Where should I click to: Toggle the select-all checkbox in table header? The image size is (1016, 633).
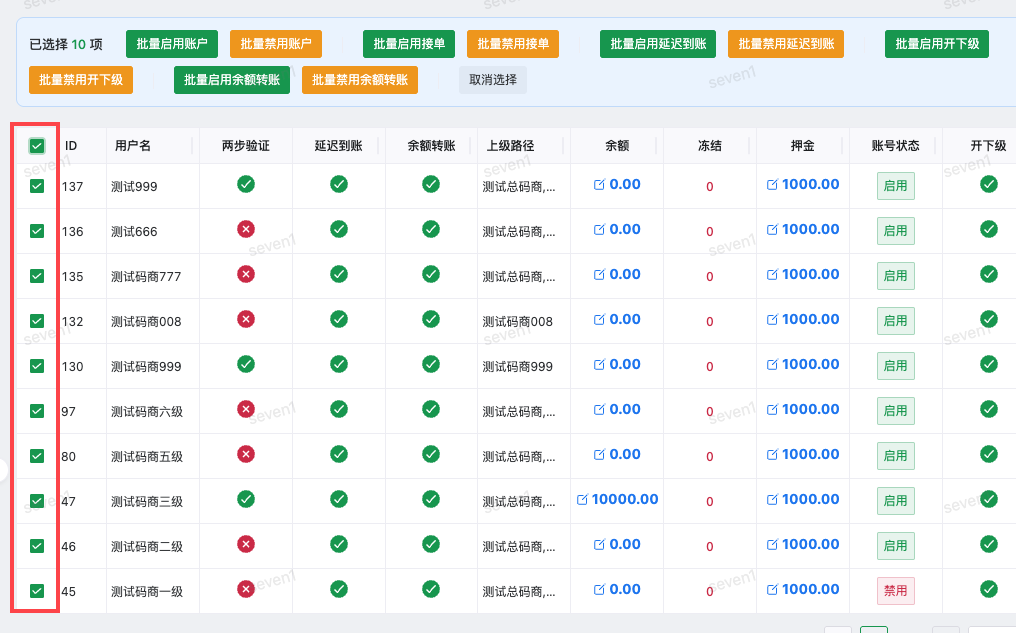pyautogui.click(x=37, y=146)
